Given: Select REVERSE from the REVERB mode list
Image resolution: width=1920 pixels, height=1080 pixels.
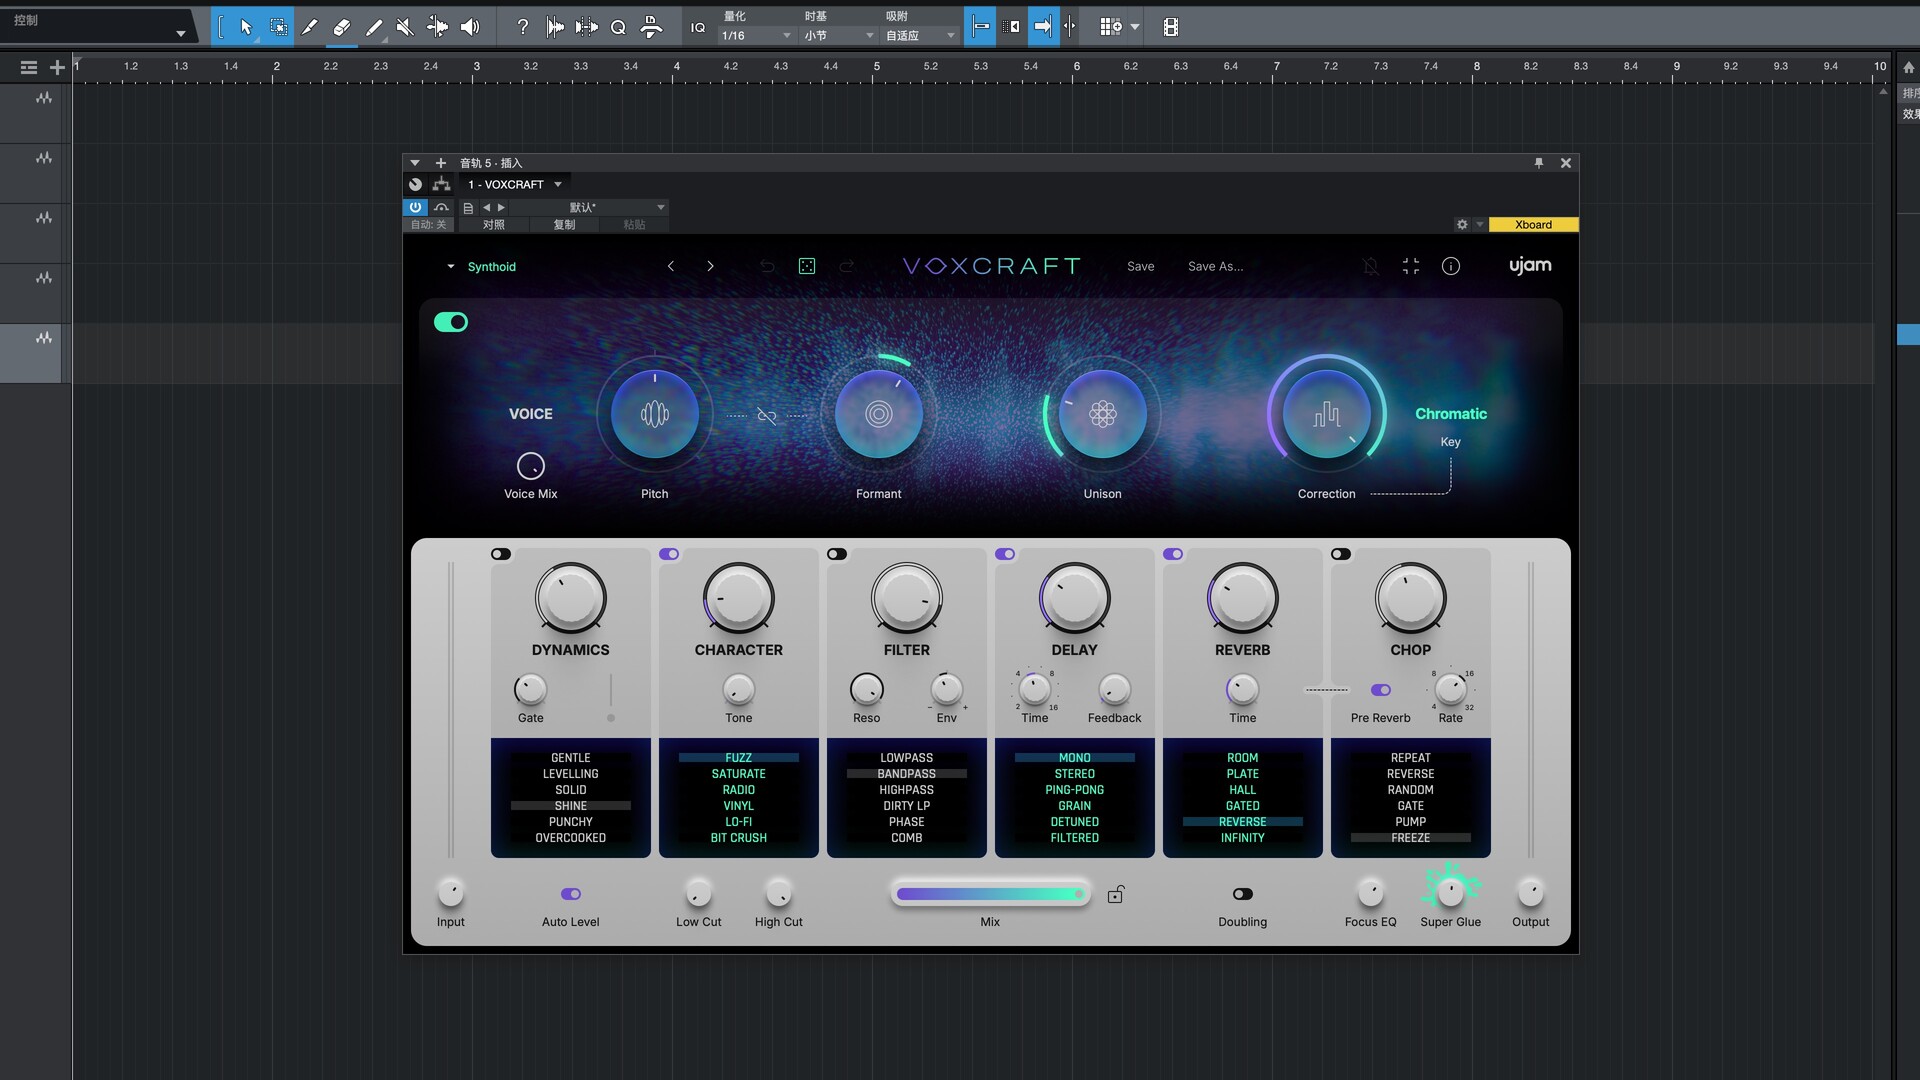Looking at the screenshot, I should pos(1242,821).
